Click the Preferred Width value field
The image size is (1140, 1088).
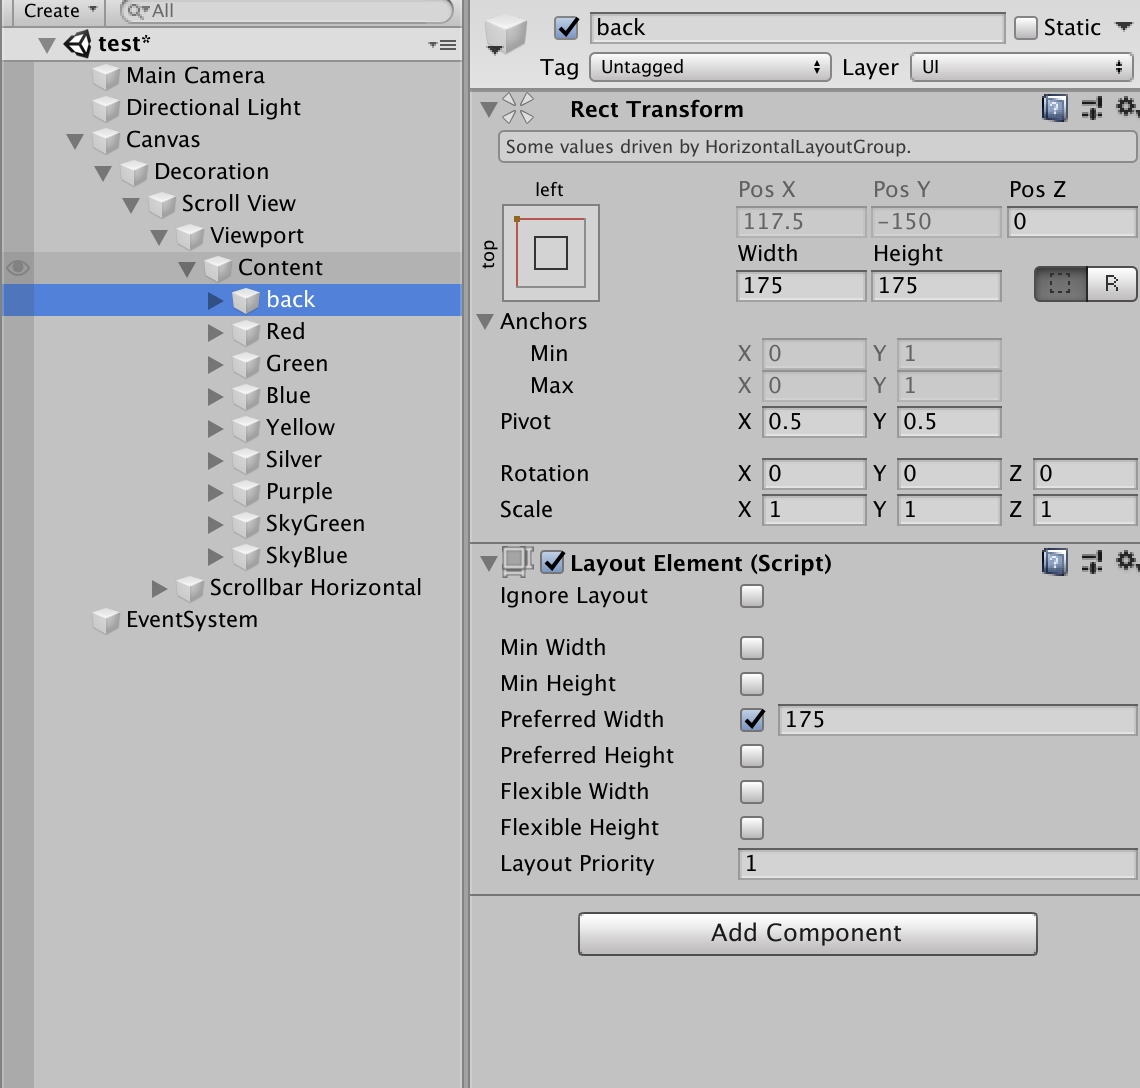[957, 719]
